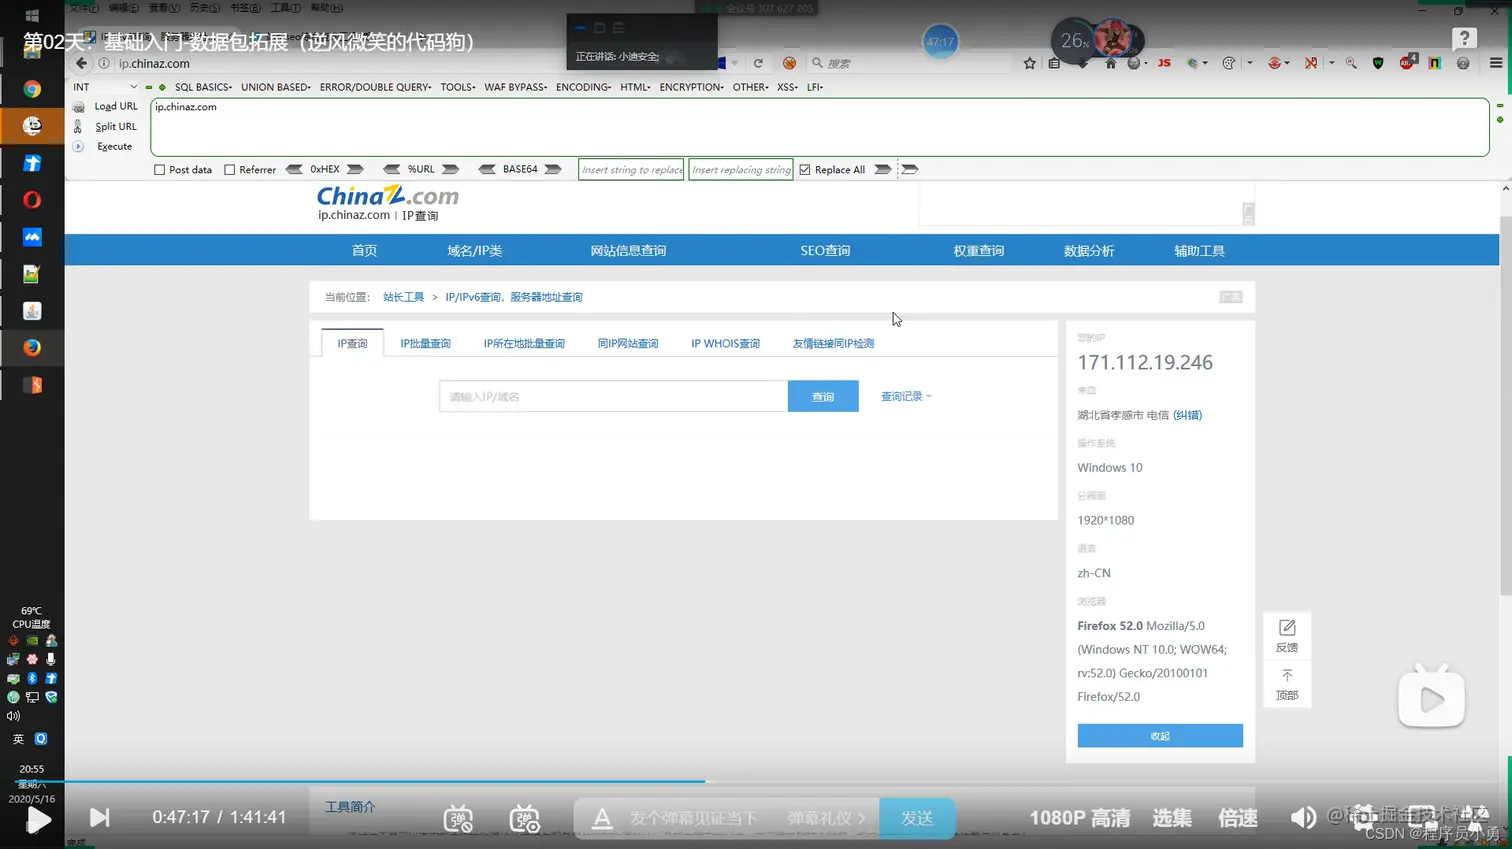
Task: Click the blue 收起 collapse button
Action: [1160, 736]
